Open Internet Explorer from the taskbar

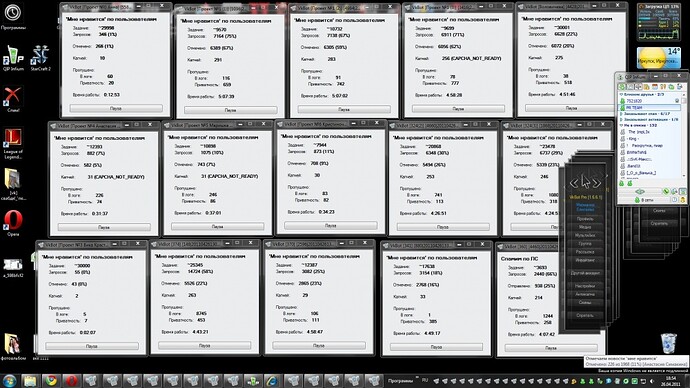point(272,381)
